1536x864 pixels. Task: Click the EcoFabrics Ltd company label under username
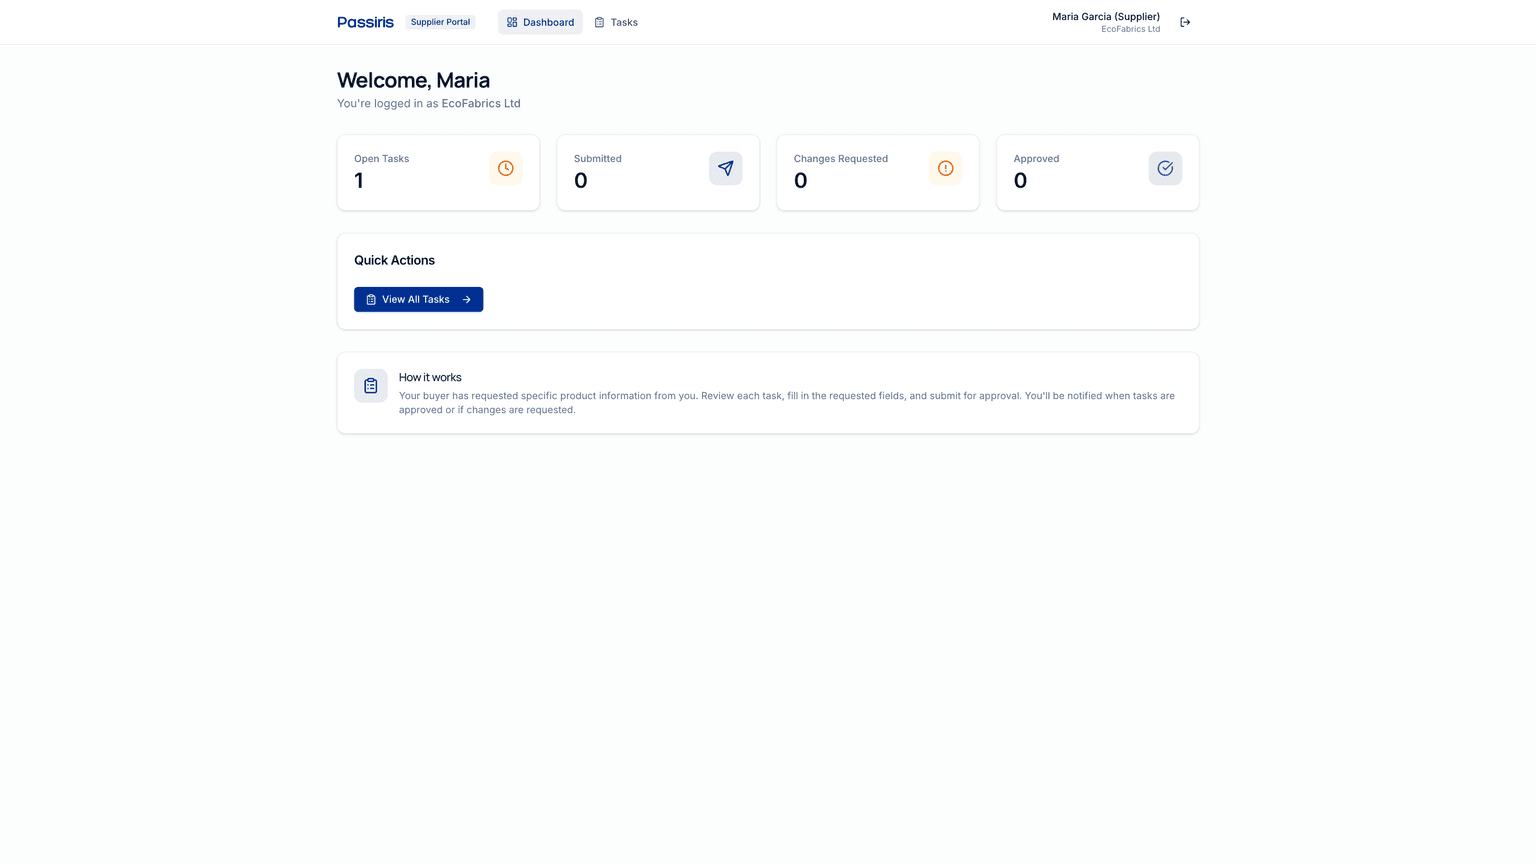pos(1131,29)
